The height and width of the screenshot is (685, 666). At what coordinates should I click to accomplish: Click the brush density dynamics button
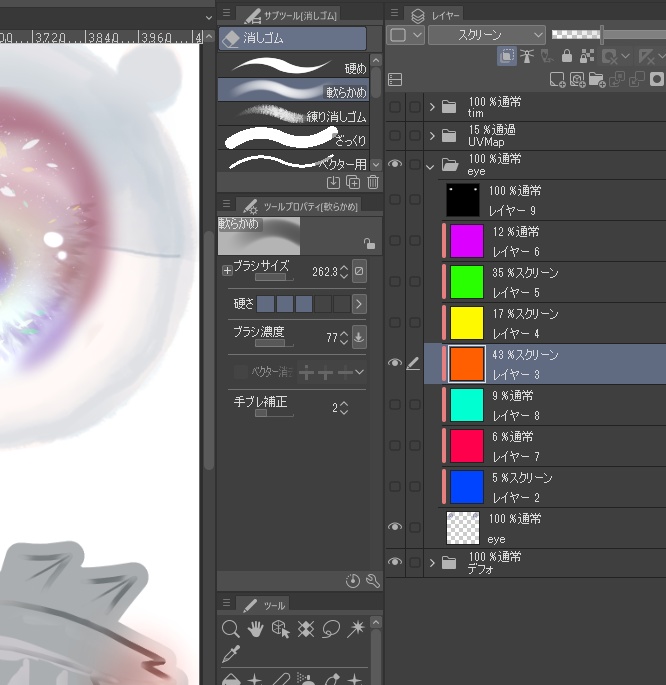click(359, 337)
